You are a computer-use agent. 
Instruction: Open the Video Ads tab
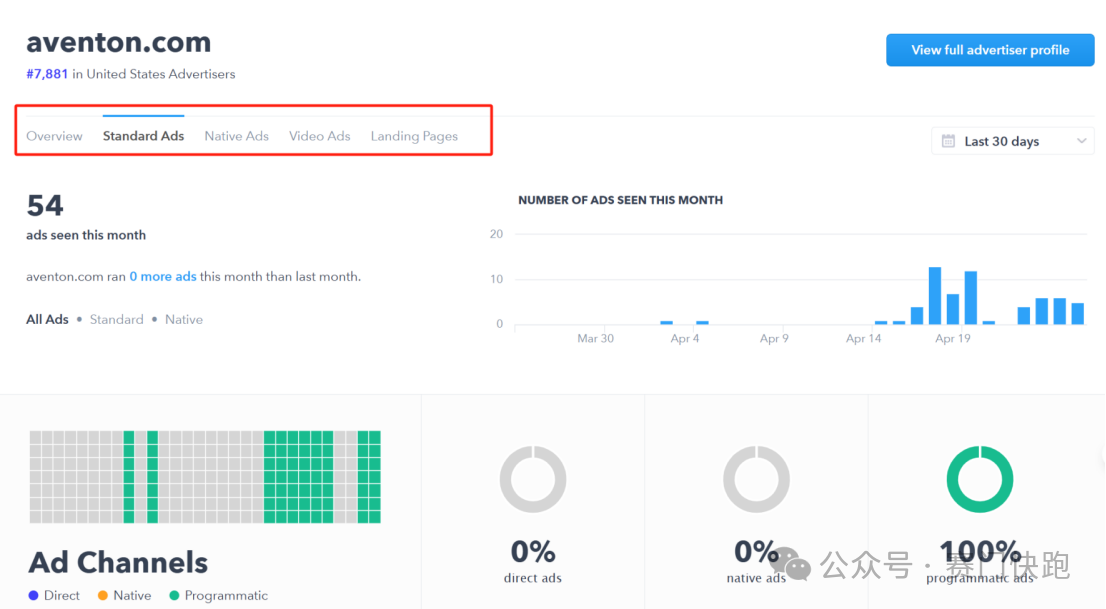(x=319, y=136)
